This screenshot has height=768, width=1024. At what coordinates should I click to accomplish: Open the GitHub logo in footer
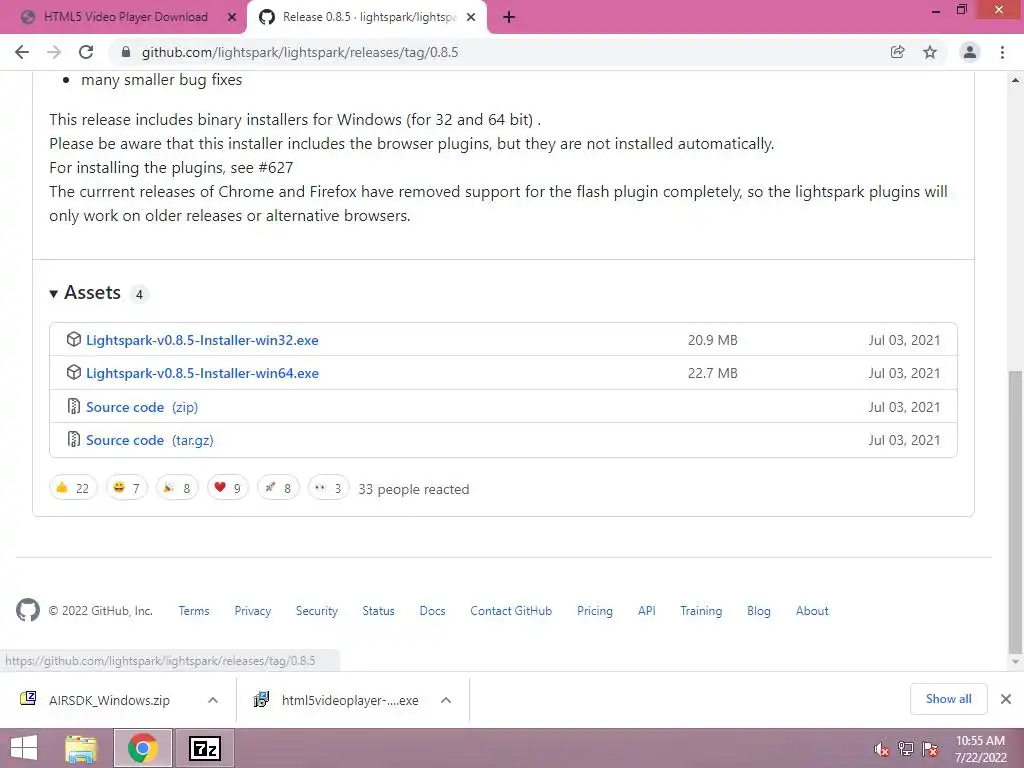pyautogui.click(x=27, y=611)
